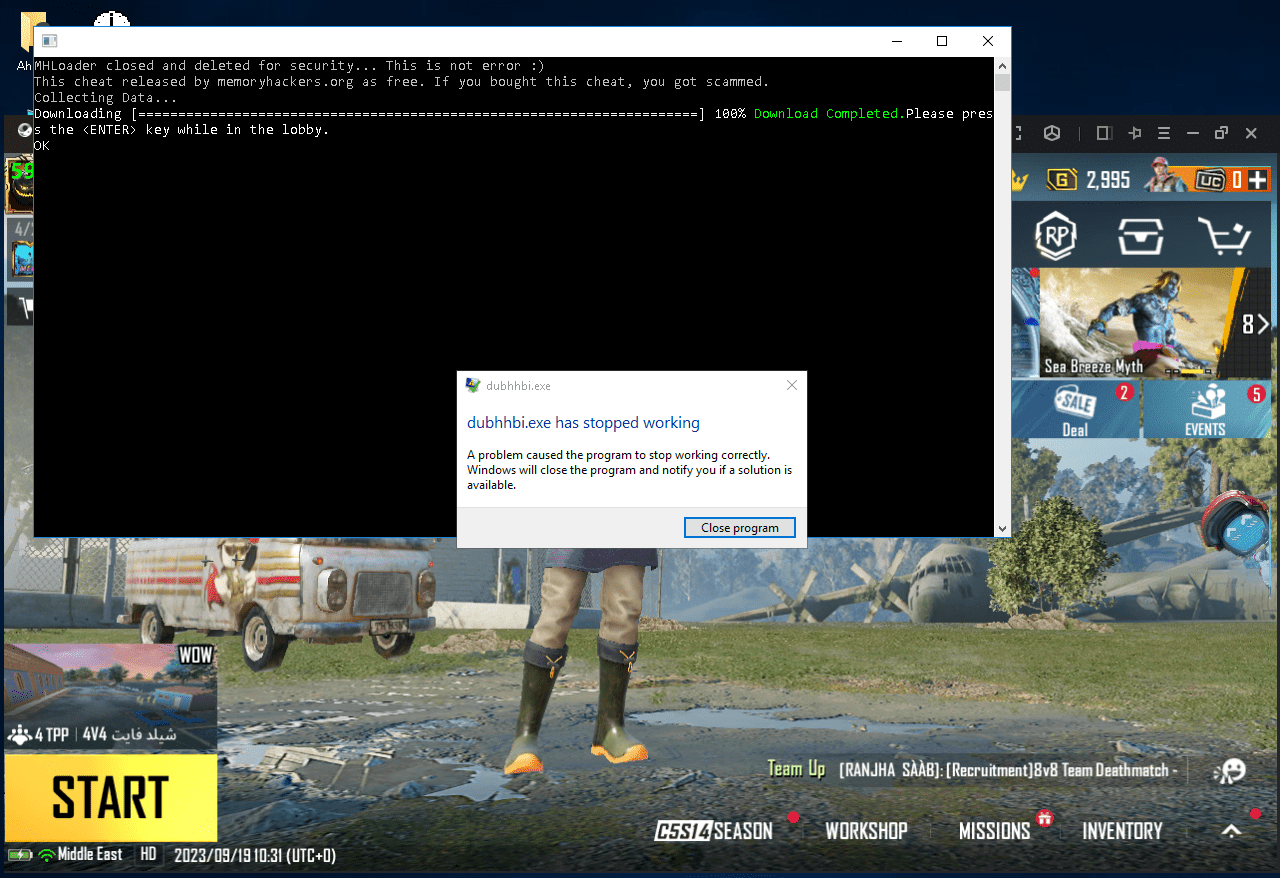The width and height of the screenshot is (1280, 878).
Task: Click the console scrollbar up arrow
Action: point(1002,65)
